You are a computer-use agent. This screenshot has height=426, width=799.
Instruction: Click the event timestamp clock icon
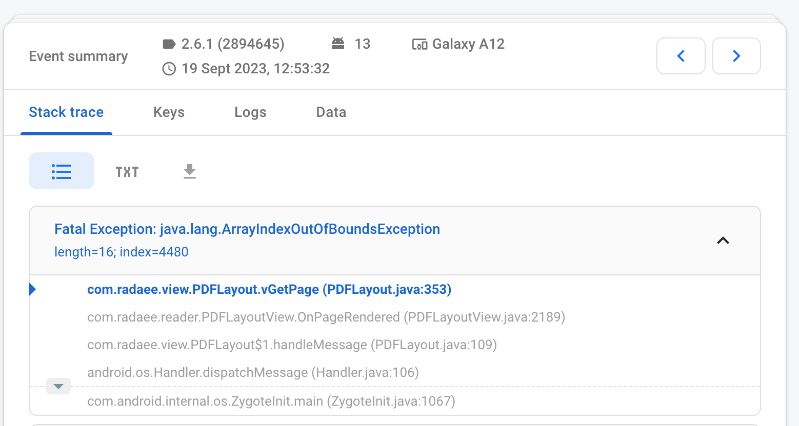pyautogui.click(x=169, y=69)
